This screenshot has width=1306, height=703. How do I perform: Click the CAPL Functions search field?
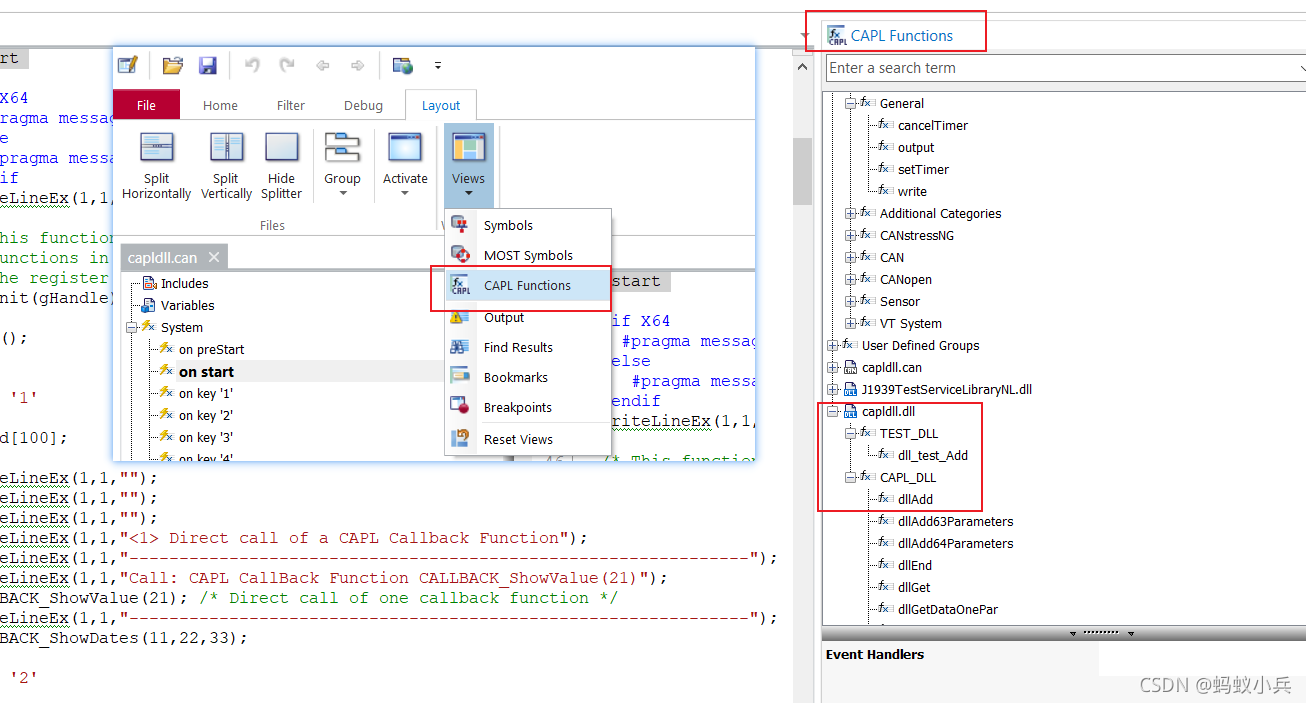tap(1064, 68)
